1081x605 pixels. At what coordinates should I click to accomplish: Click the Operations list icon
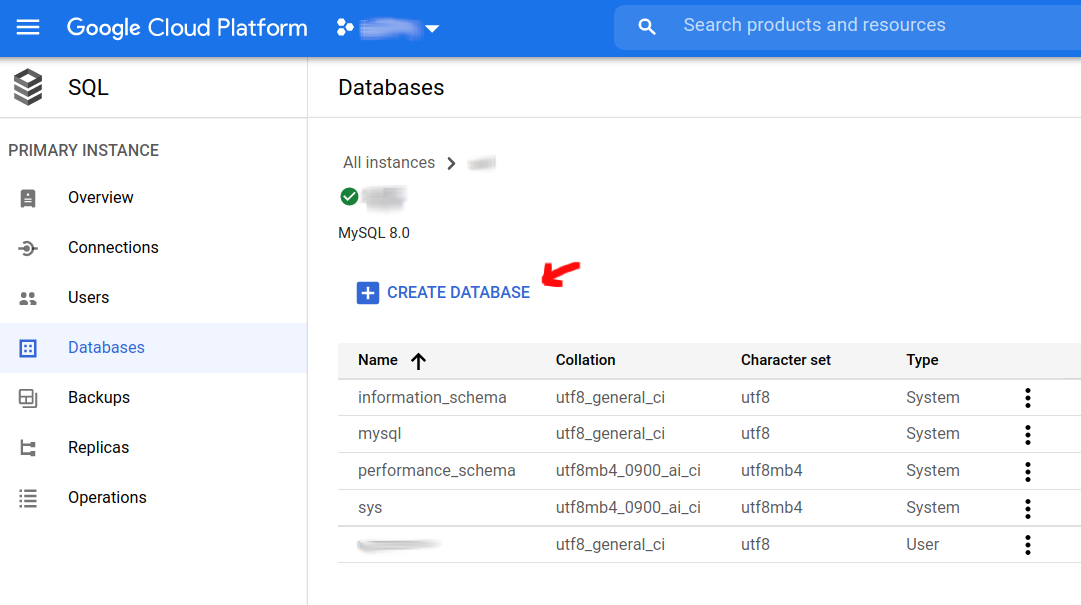pos(28,498)
